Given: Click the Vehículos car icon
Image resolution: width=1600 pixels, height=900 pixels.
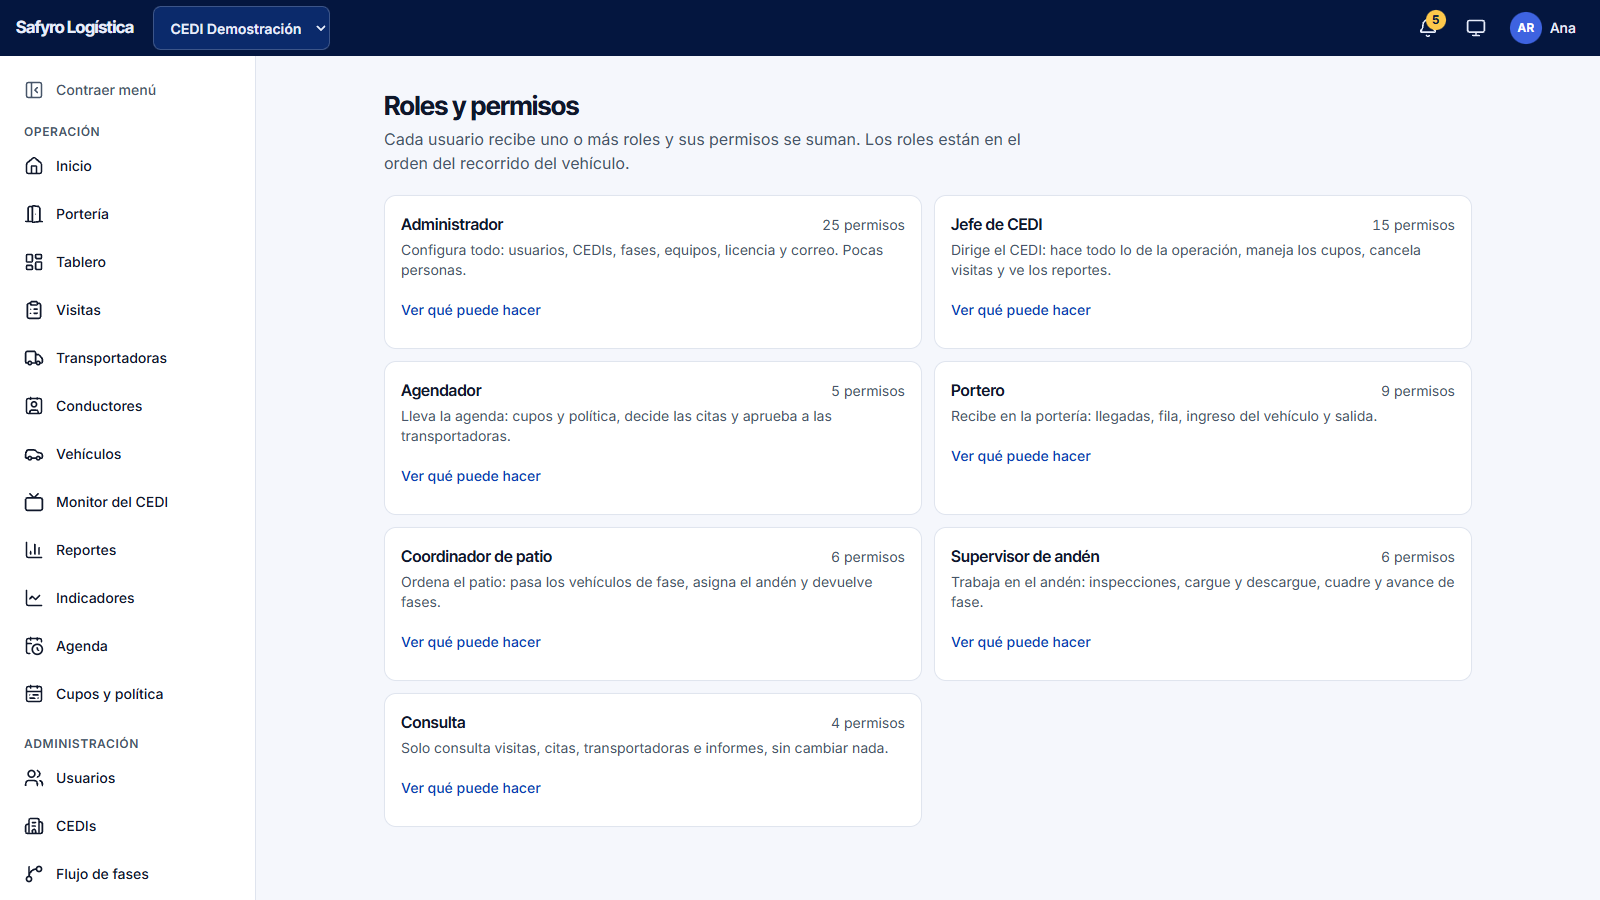Looking at the screenshot, I should coord(34,454).
